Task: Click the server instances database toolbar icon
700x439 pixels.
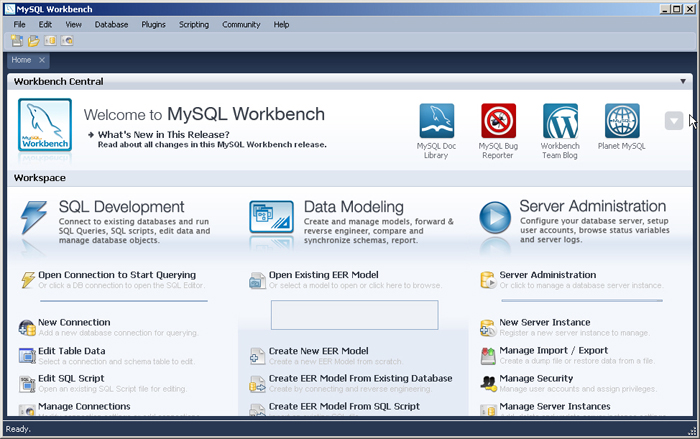Action: [50, 41]
